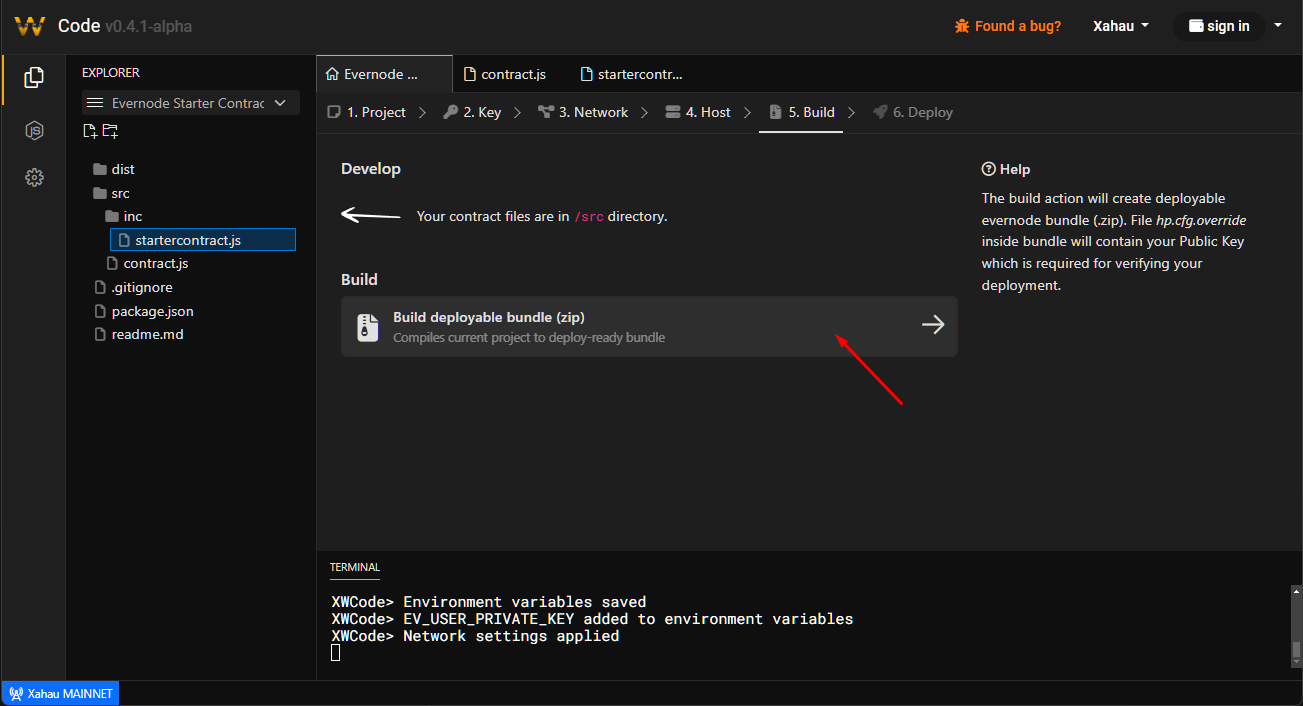Click Xahau MAINNET in status bar
1303x706 pixels.
(x=61, y=693)
